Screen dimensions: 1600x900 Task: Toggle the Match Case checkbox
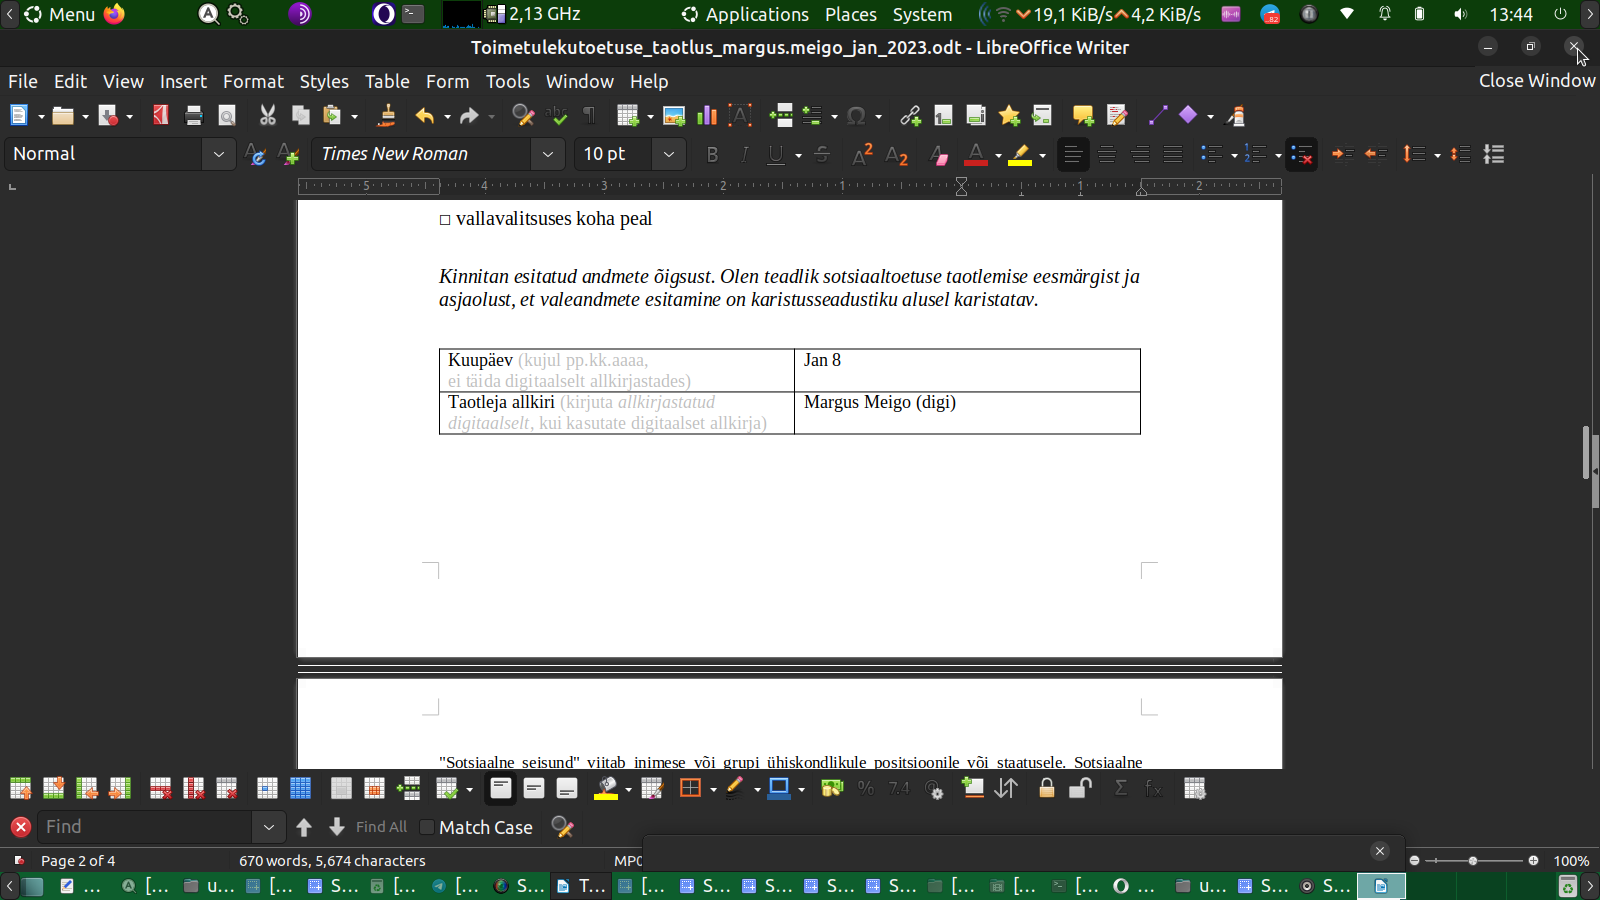coord(427,827)
